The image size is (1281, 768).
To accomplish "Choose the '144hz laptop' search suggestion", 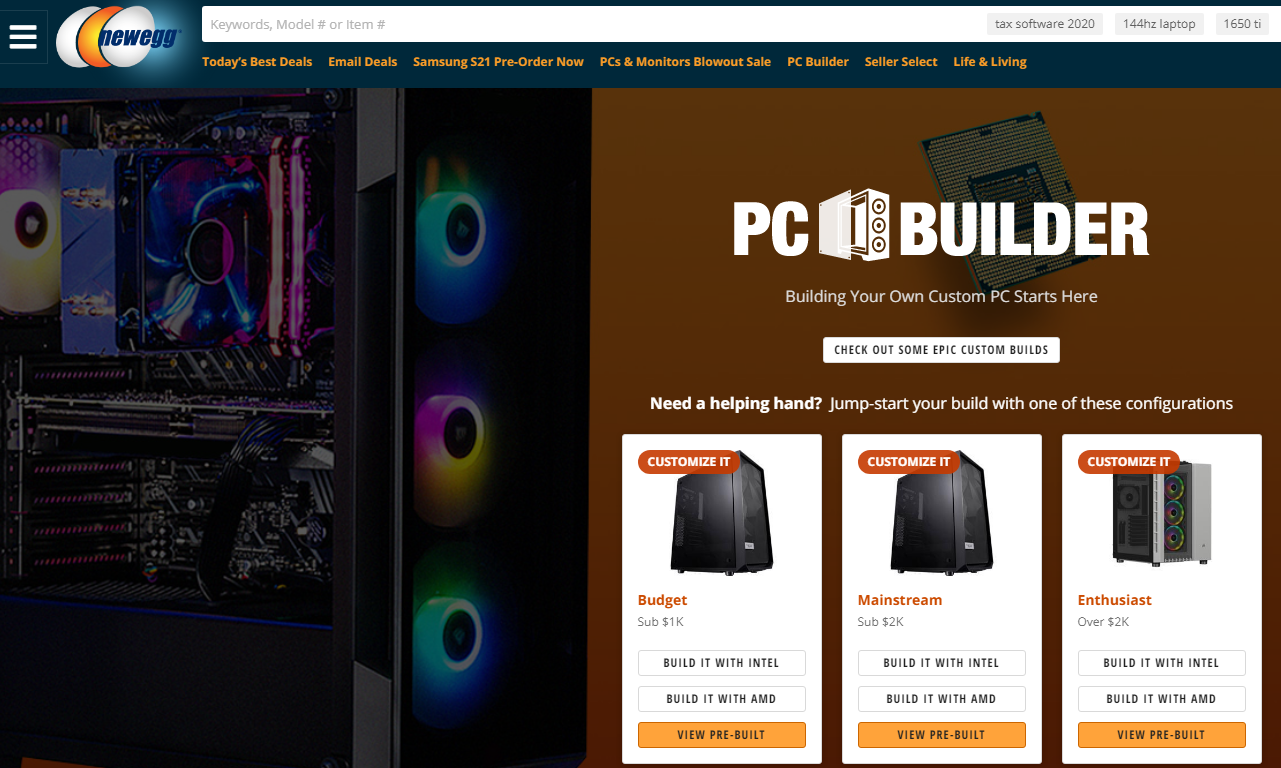I will 1159,24.
